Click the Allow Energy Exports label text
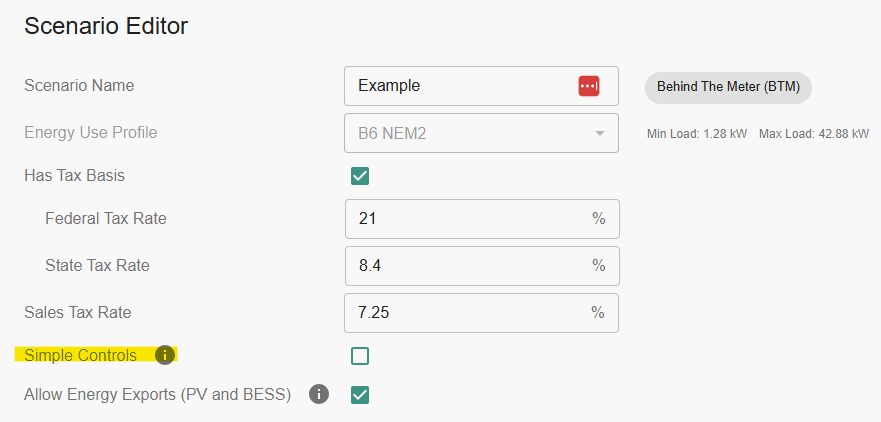 tap(157, 394)
